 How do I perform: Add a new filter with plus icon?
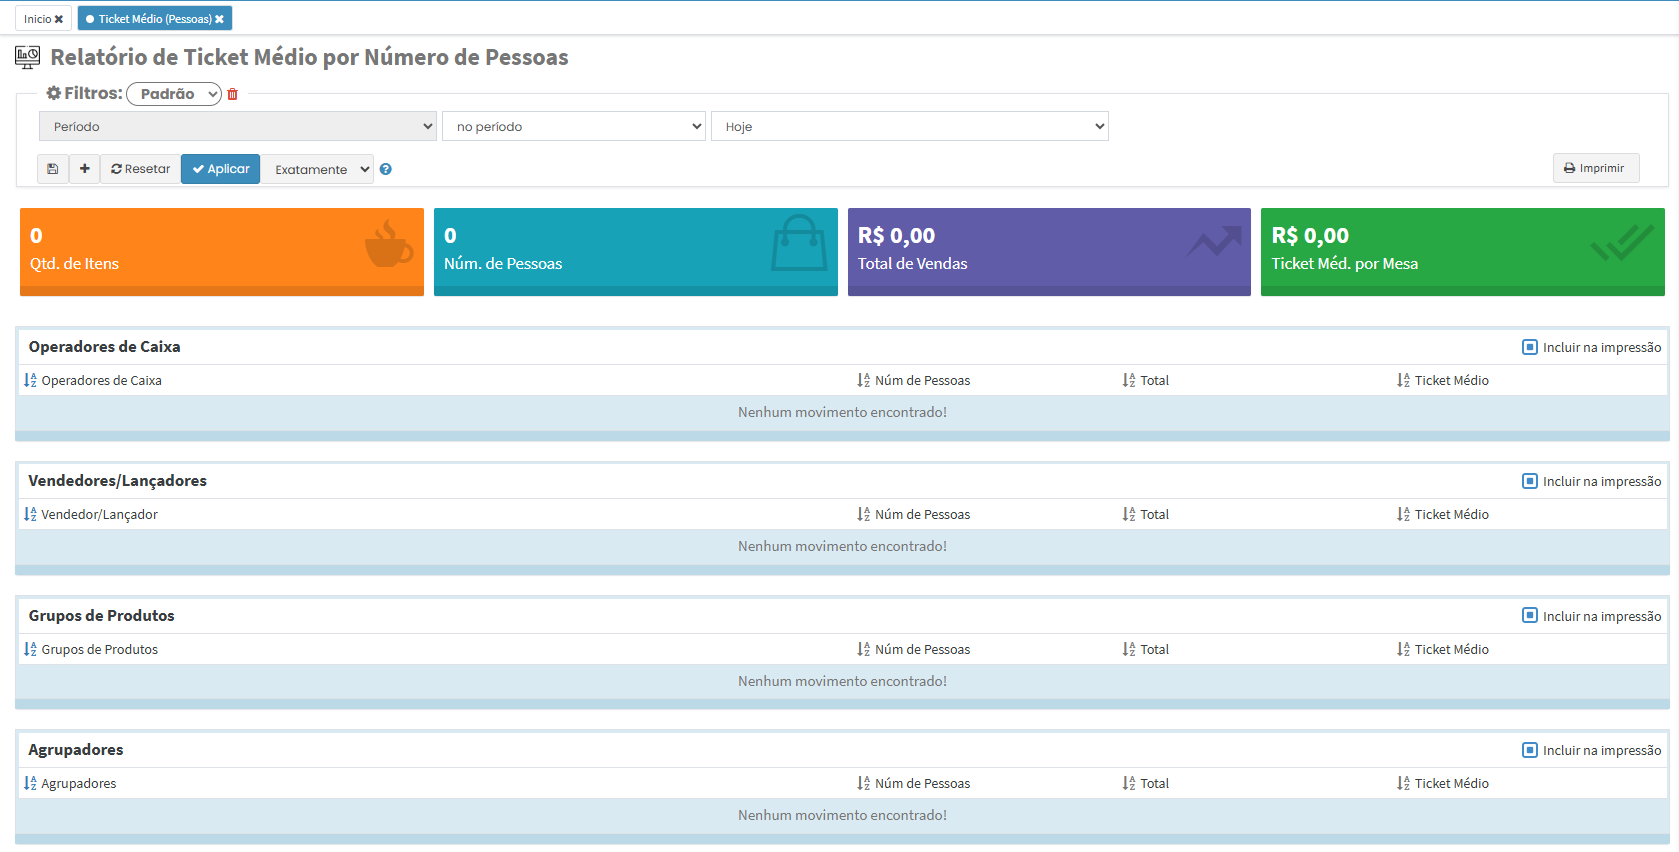85,169
